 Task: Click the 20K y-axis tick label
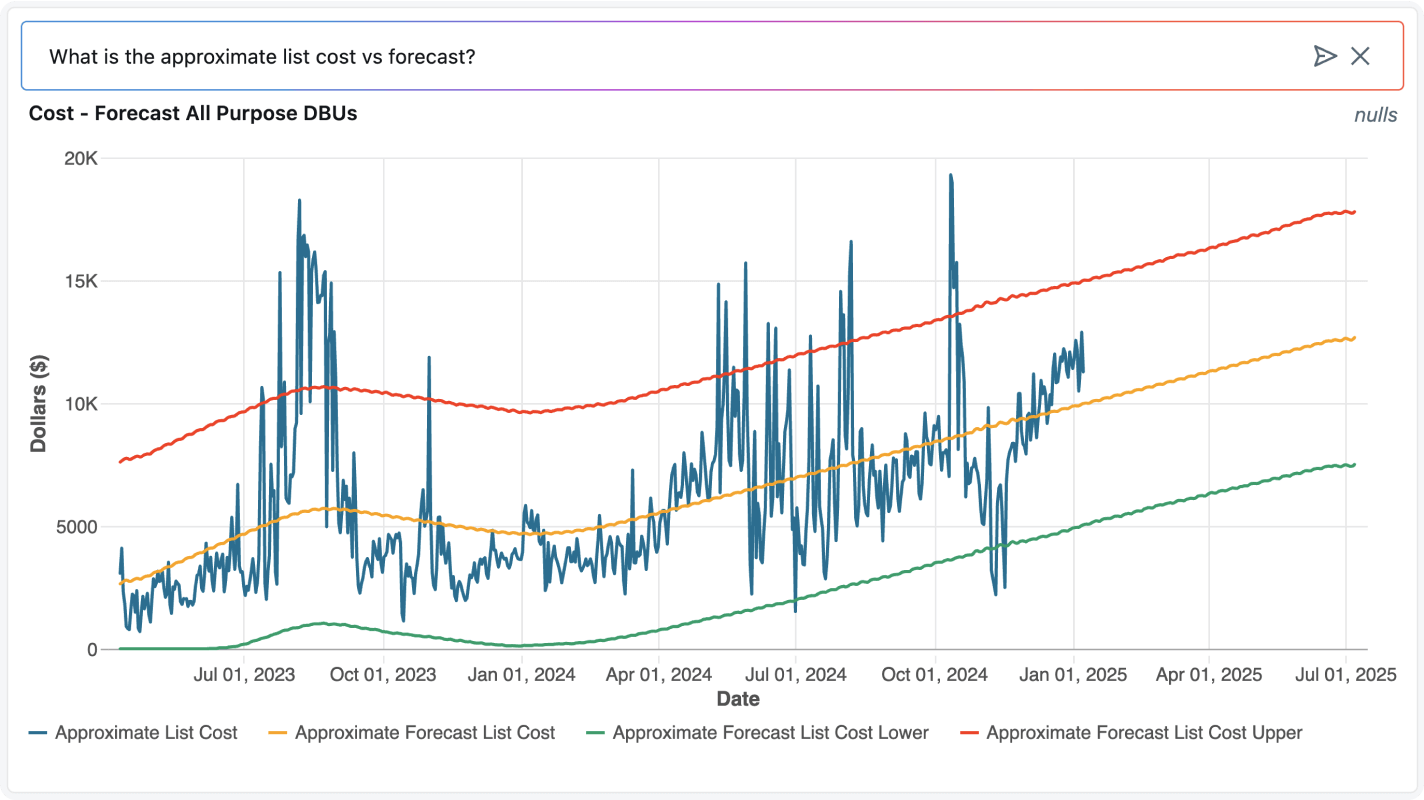(x=80, y=159)
